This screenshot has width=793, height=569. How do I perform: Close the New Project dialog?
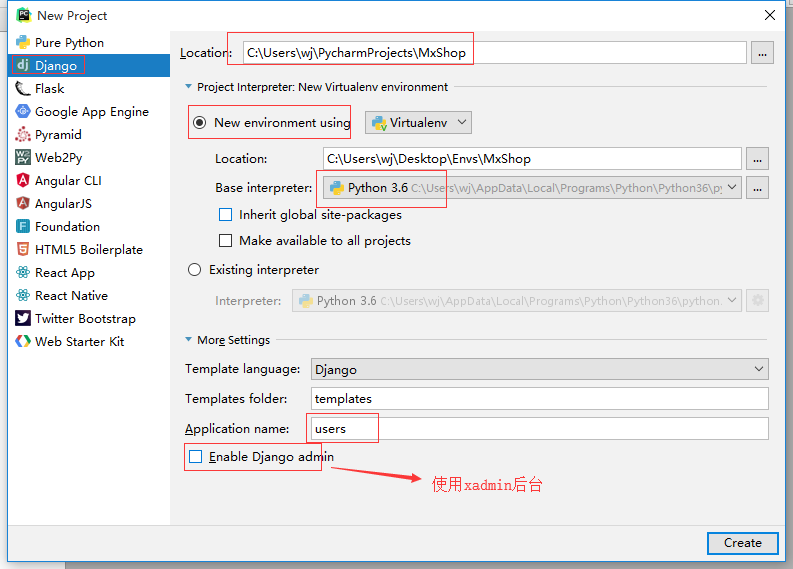(x=770, y=15)
